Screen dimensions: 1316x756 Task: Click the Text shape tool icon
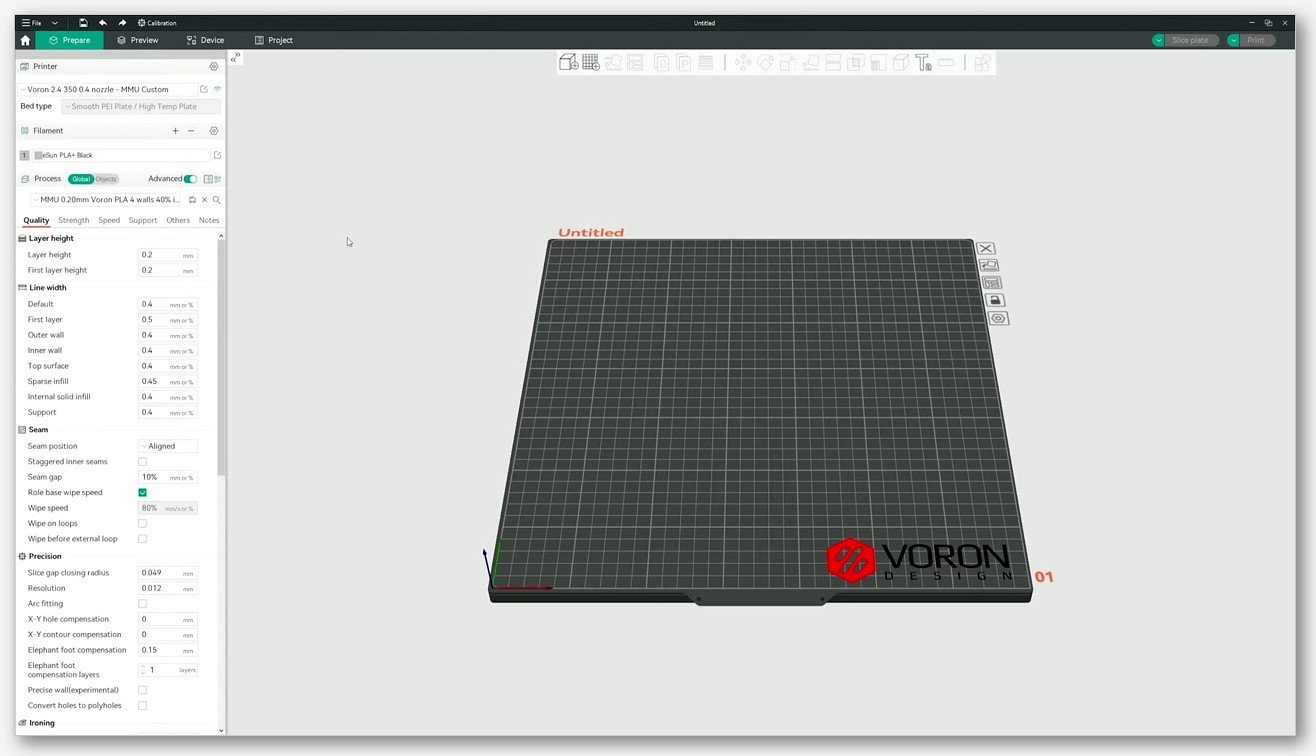pos(923,63)
